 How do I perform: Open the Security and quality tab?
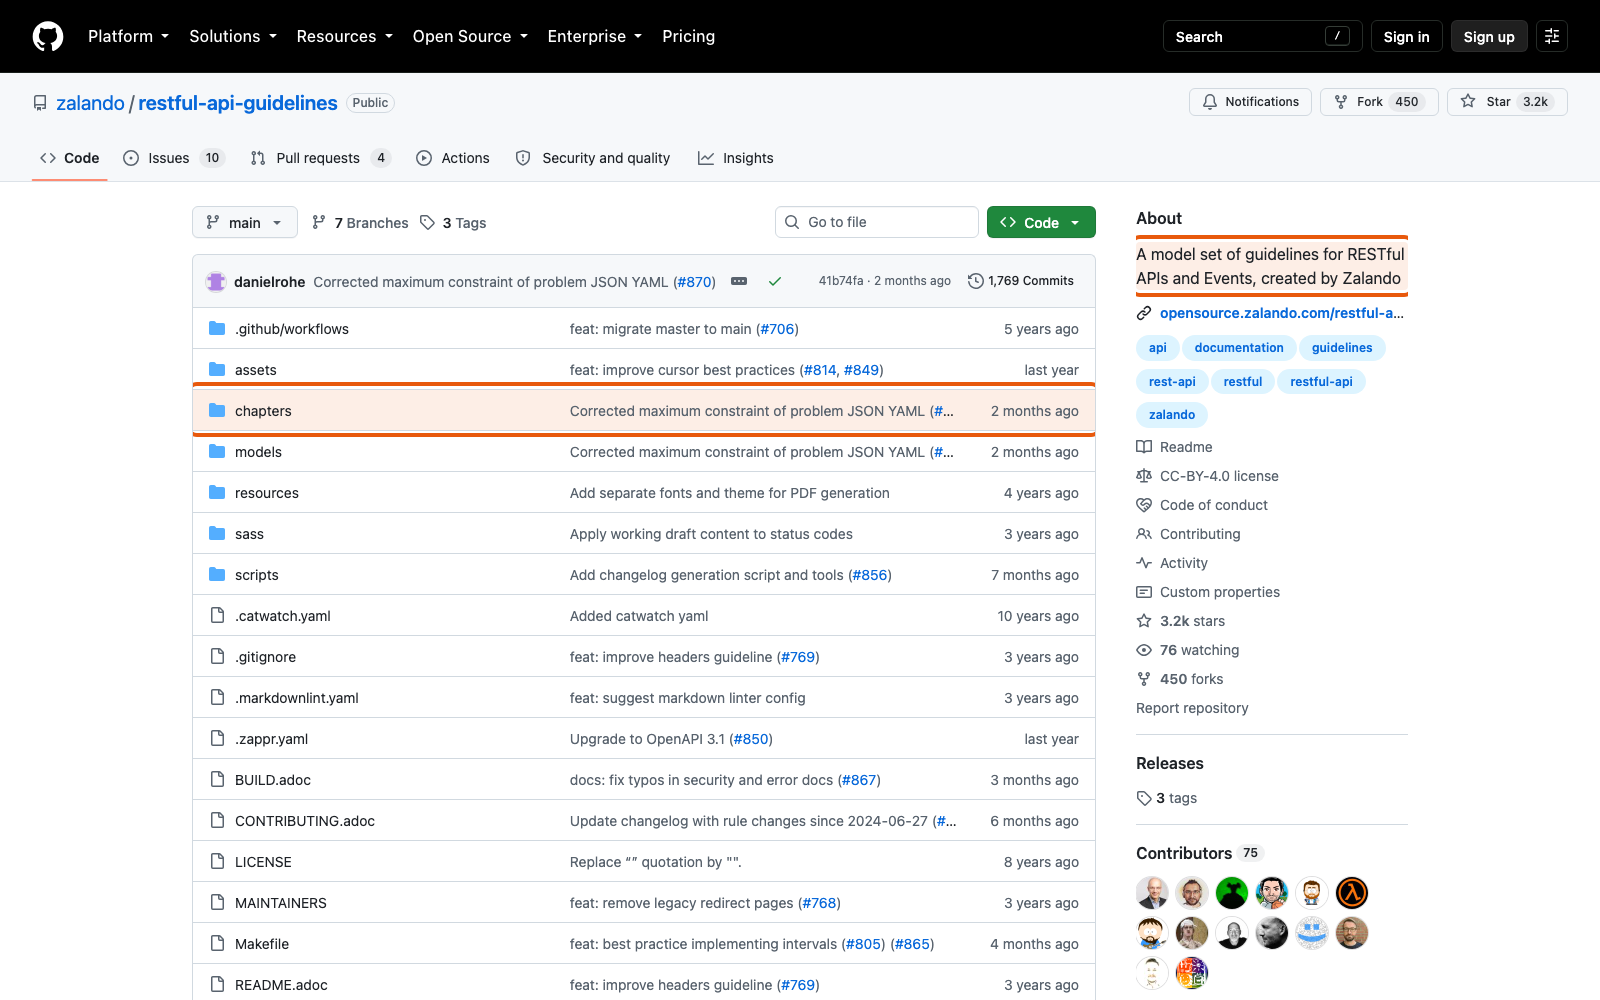[593, 158]
